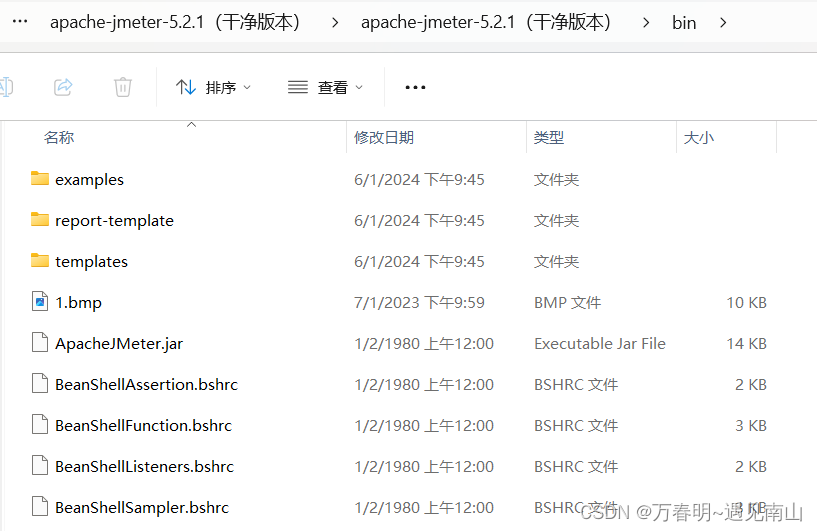Sort by Size (大小) column header
Screen dimensions: 817x531
tap(699, 138)
